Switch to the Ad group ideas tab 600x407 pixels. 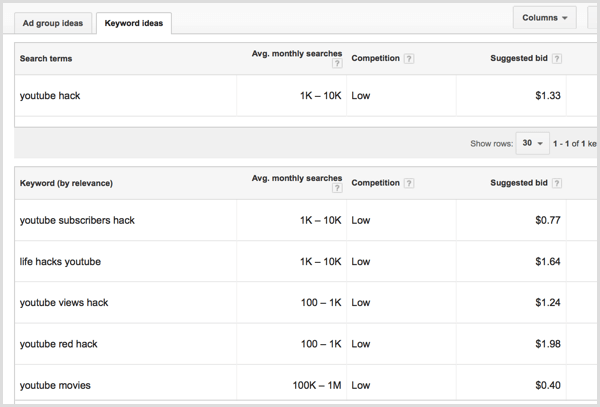[53, 23]
